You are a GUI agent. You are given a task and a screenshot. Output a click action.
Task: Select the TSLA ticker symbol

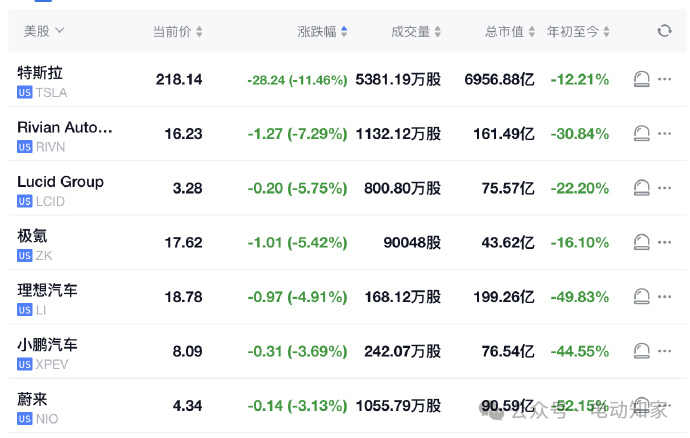pyautogui.click(x=51, y=92)
